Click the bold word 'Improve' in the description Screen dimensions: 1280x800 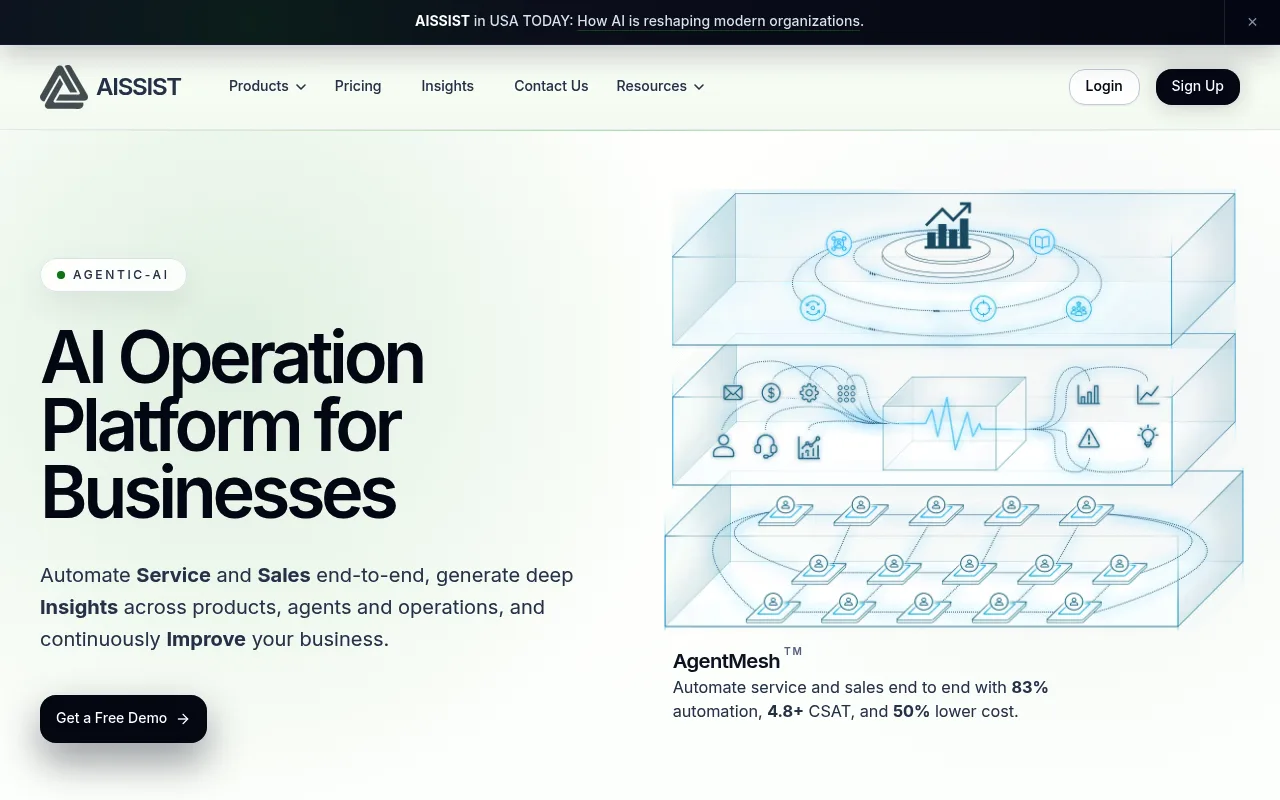coord(206,639)
